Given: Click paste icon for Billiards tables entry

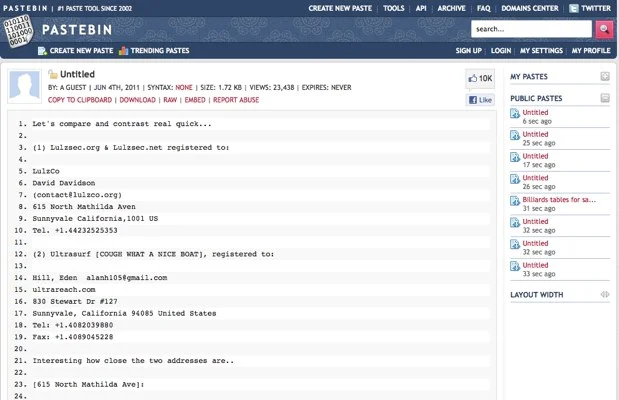Looking at the screenshot, I should (515, 201).
